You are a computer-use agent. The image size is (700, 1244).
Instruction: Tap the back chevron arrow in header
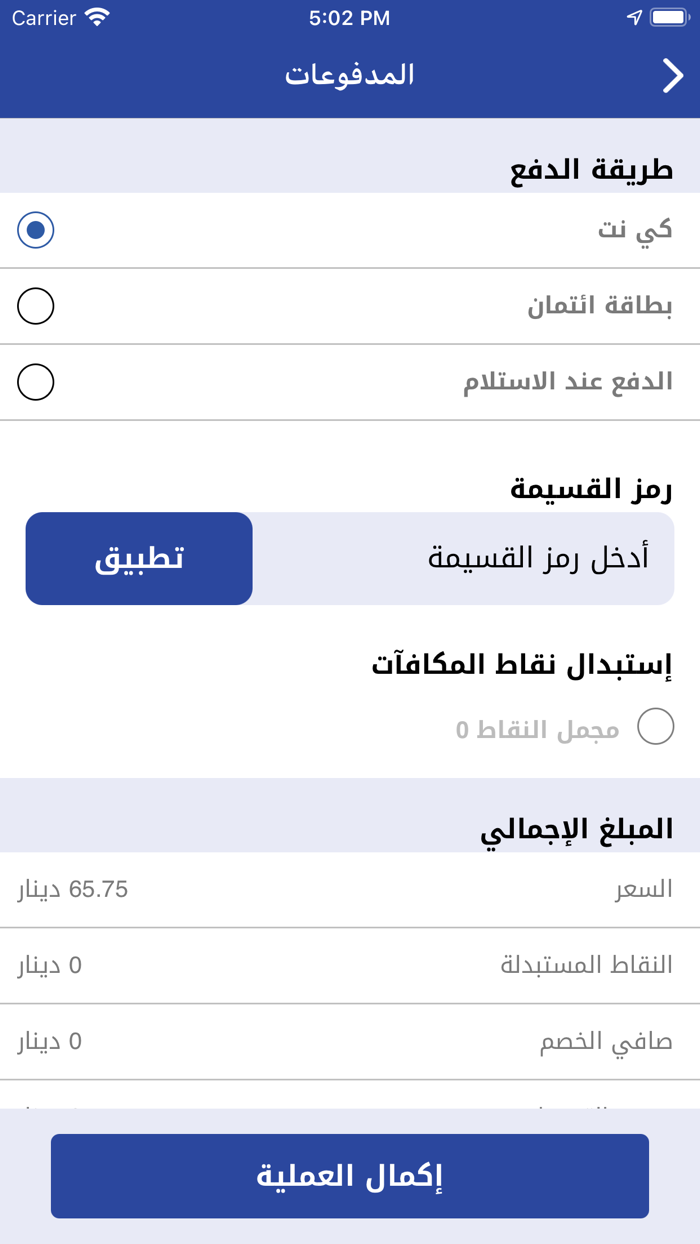point(673,76)
